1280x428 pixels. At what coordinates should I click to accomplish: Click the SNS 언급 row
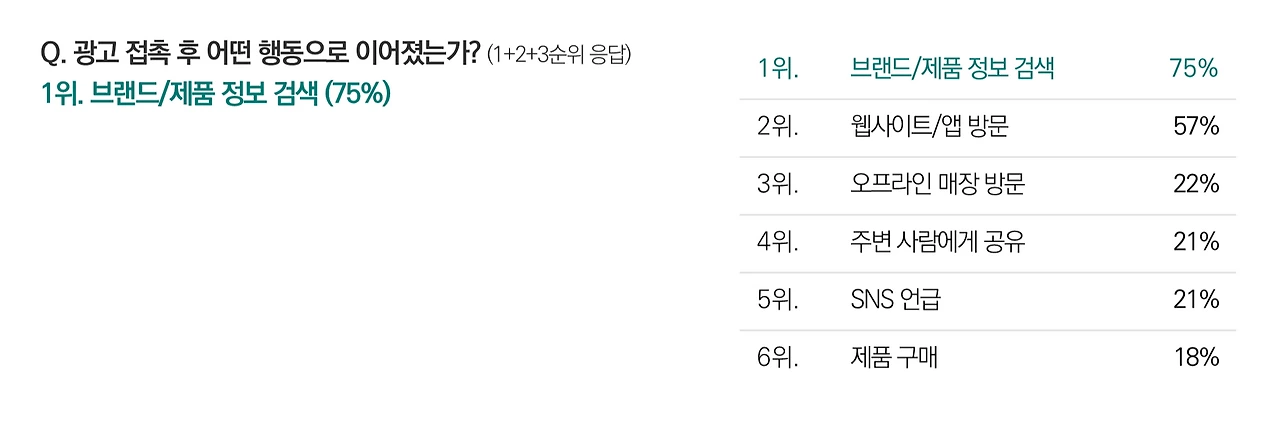[x=987, y=300]
